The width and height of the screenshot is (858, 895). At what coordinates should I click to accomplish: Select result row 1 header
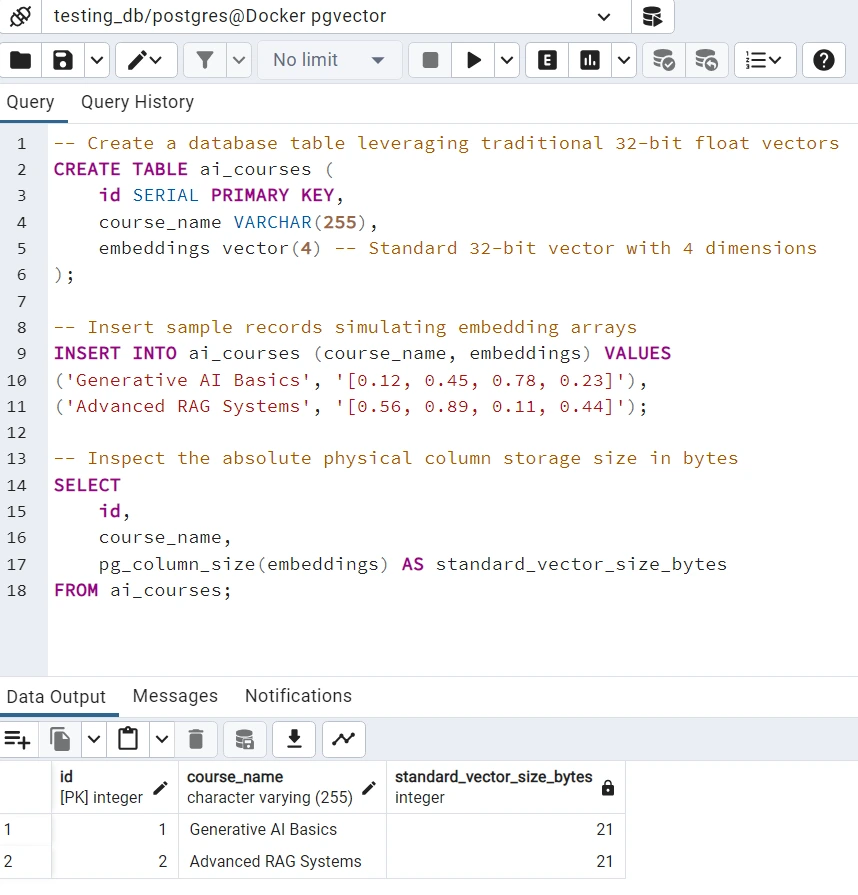pos(25,829)
